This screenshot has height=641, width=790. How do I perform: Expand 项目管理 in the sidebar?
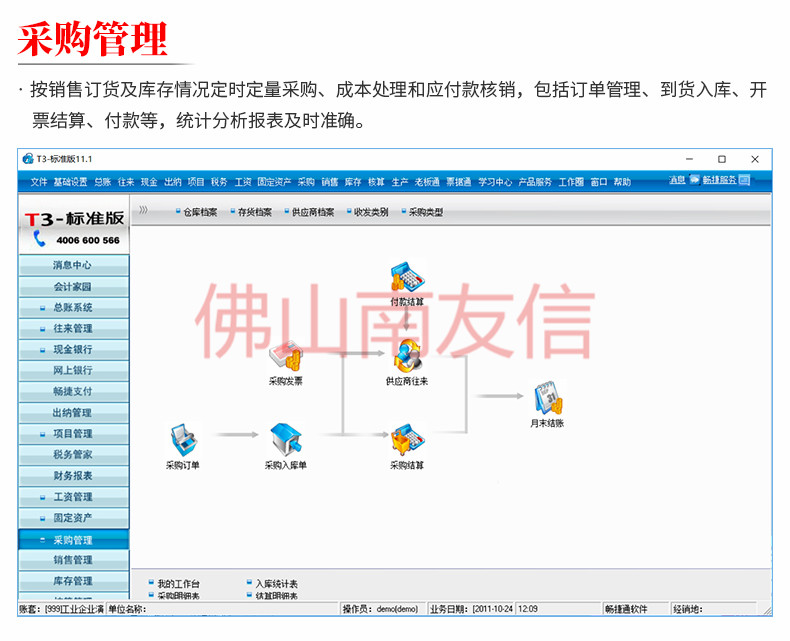click(x=42, y=434)
